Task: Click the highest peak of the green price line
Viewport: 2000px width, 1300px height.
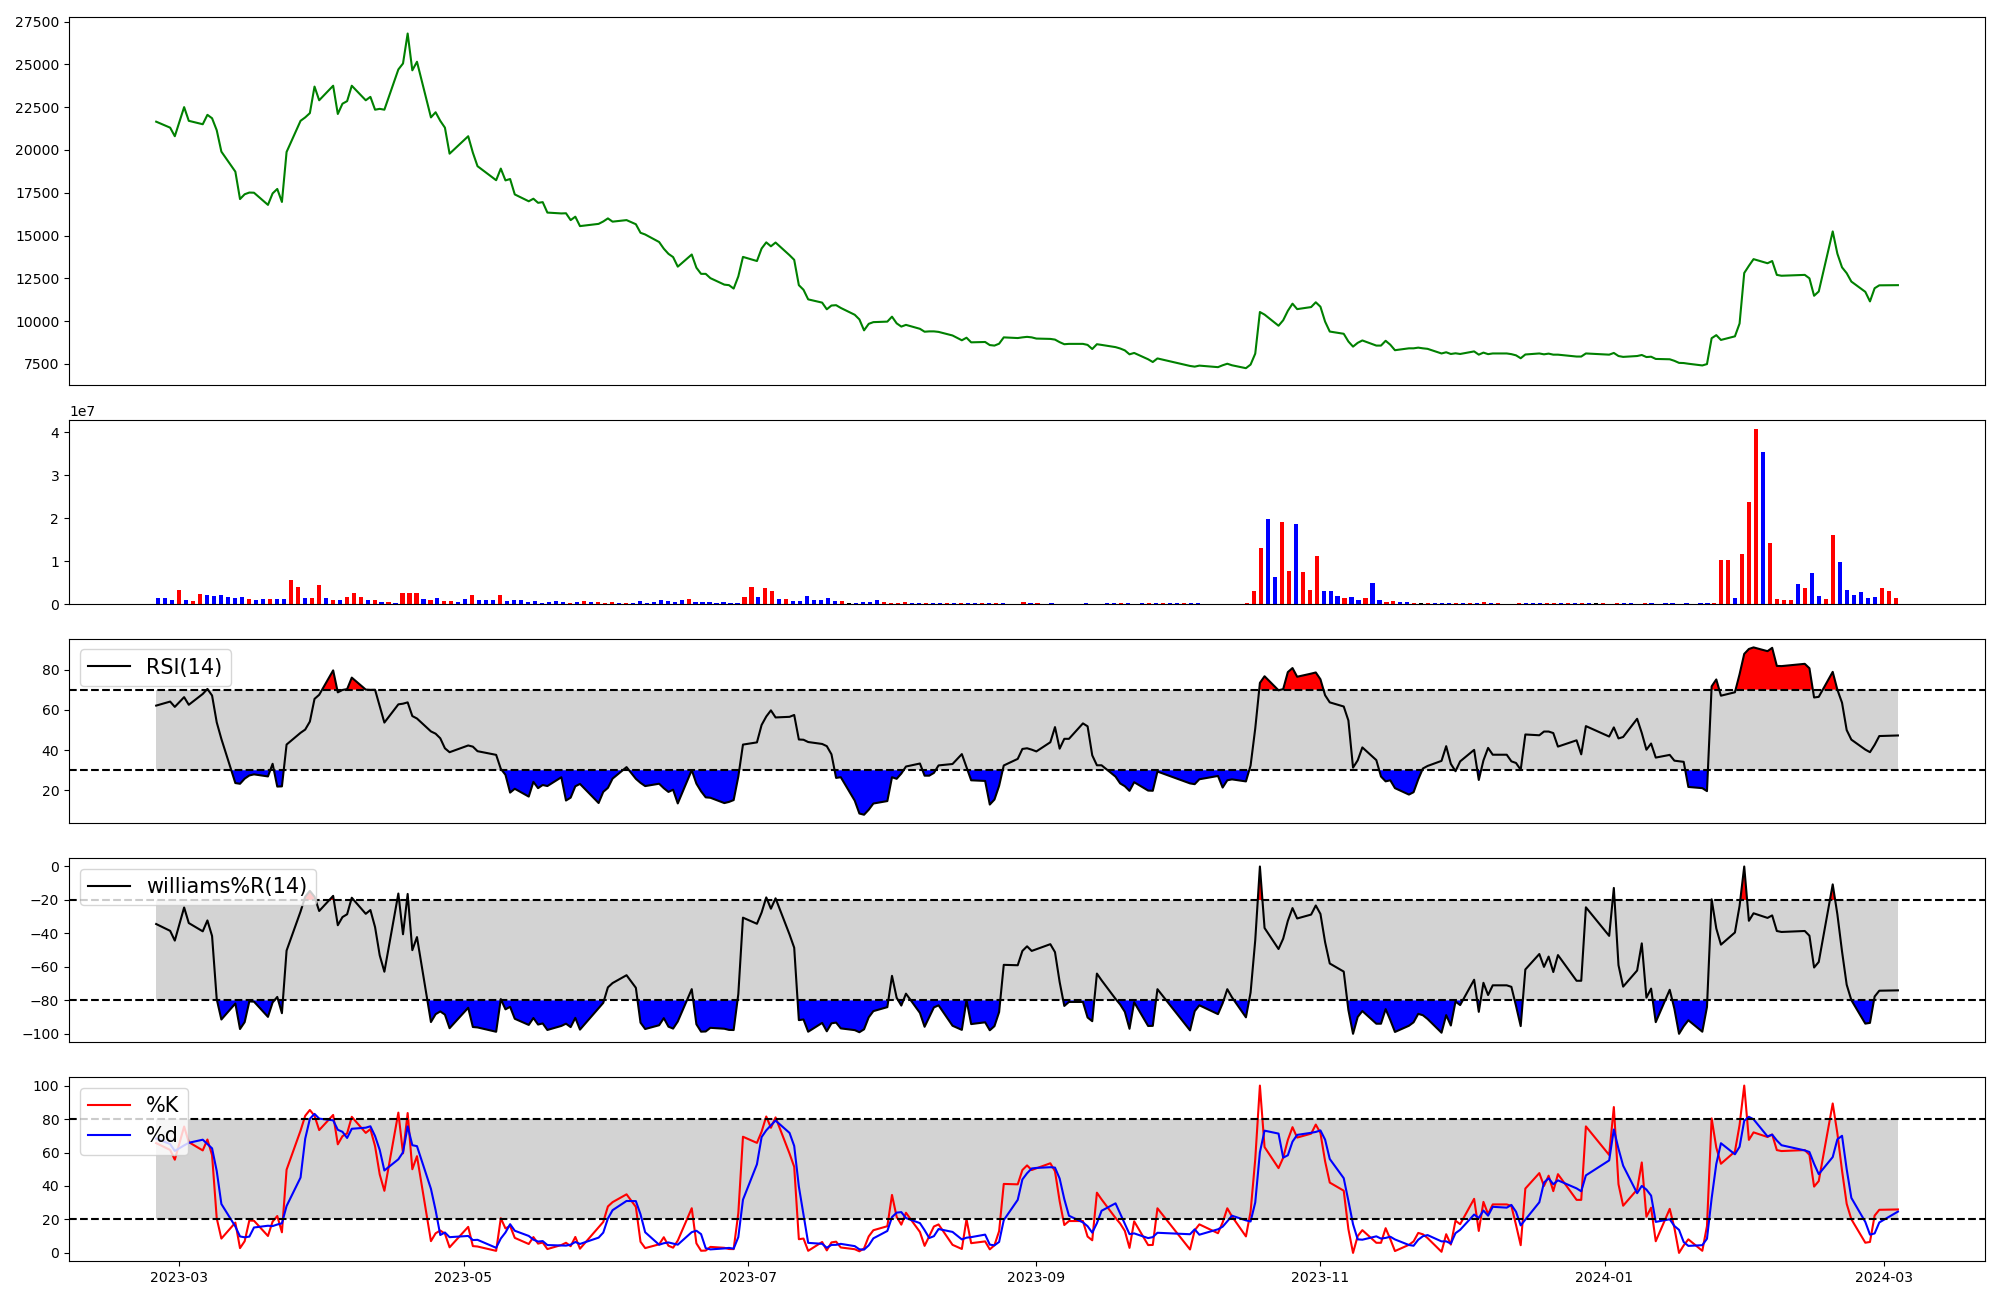Action: 407,34
